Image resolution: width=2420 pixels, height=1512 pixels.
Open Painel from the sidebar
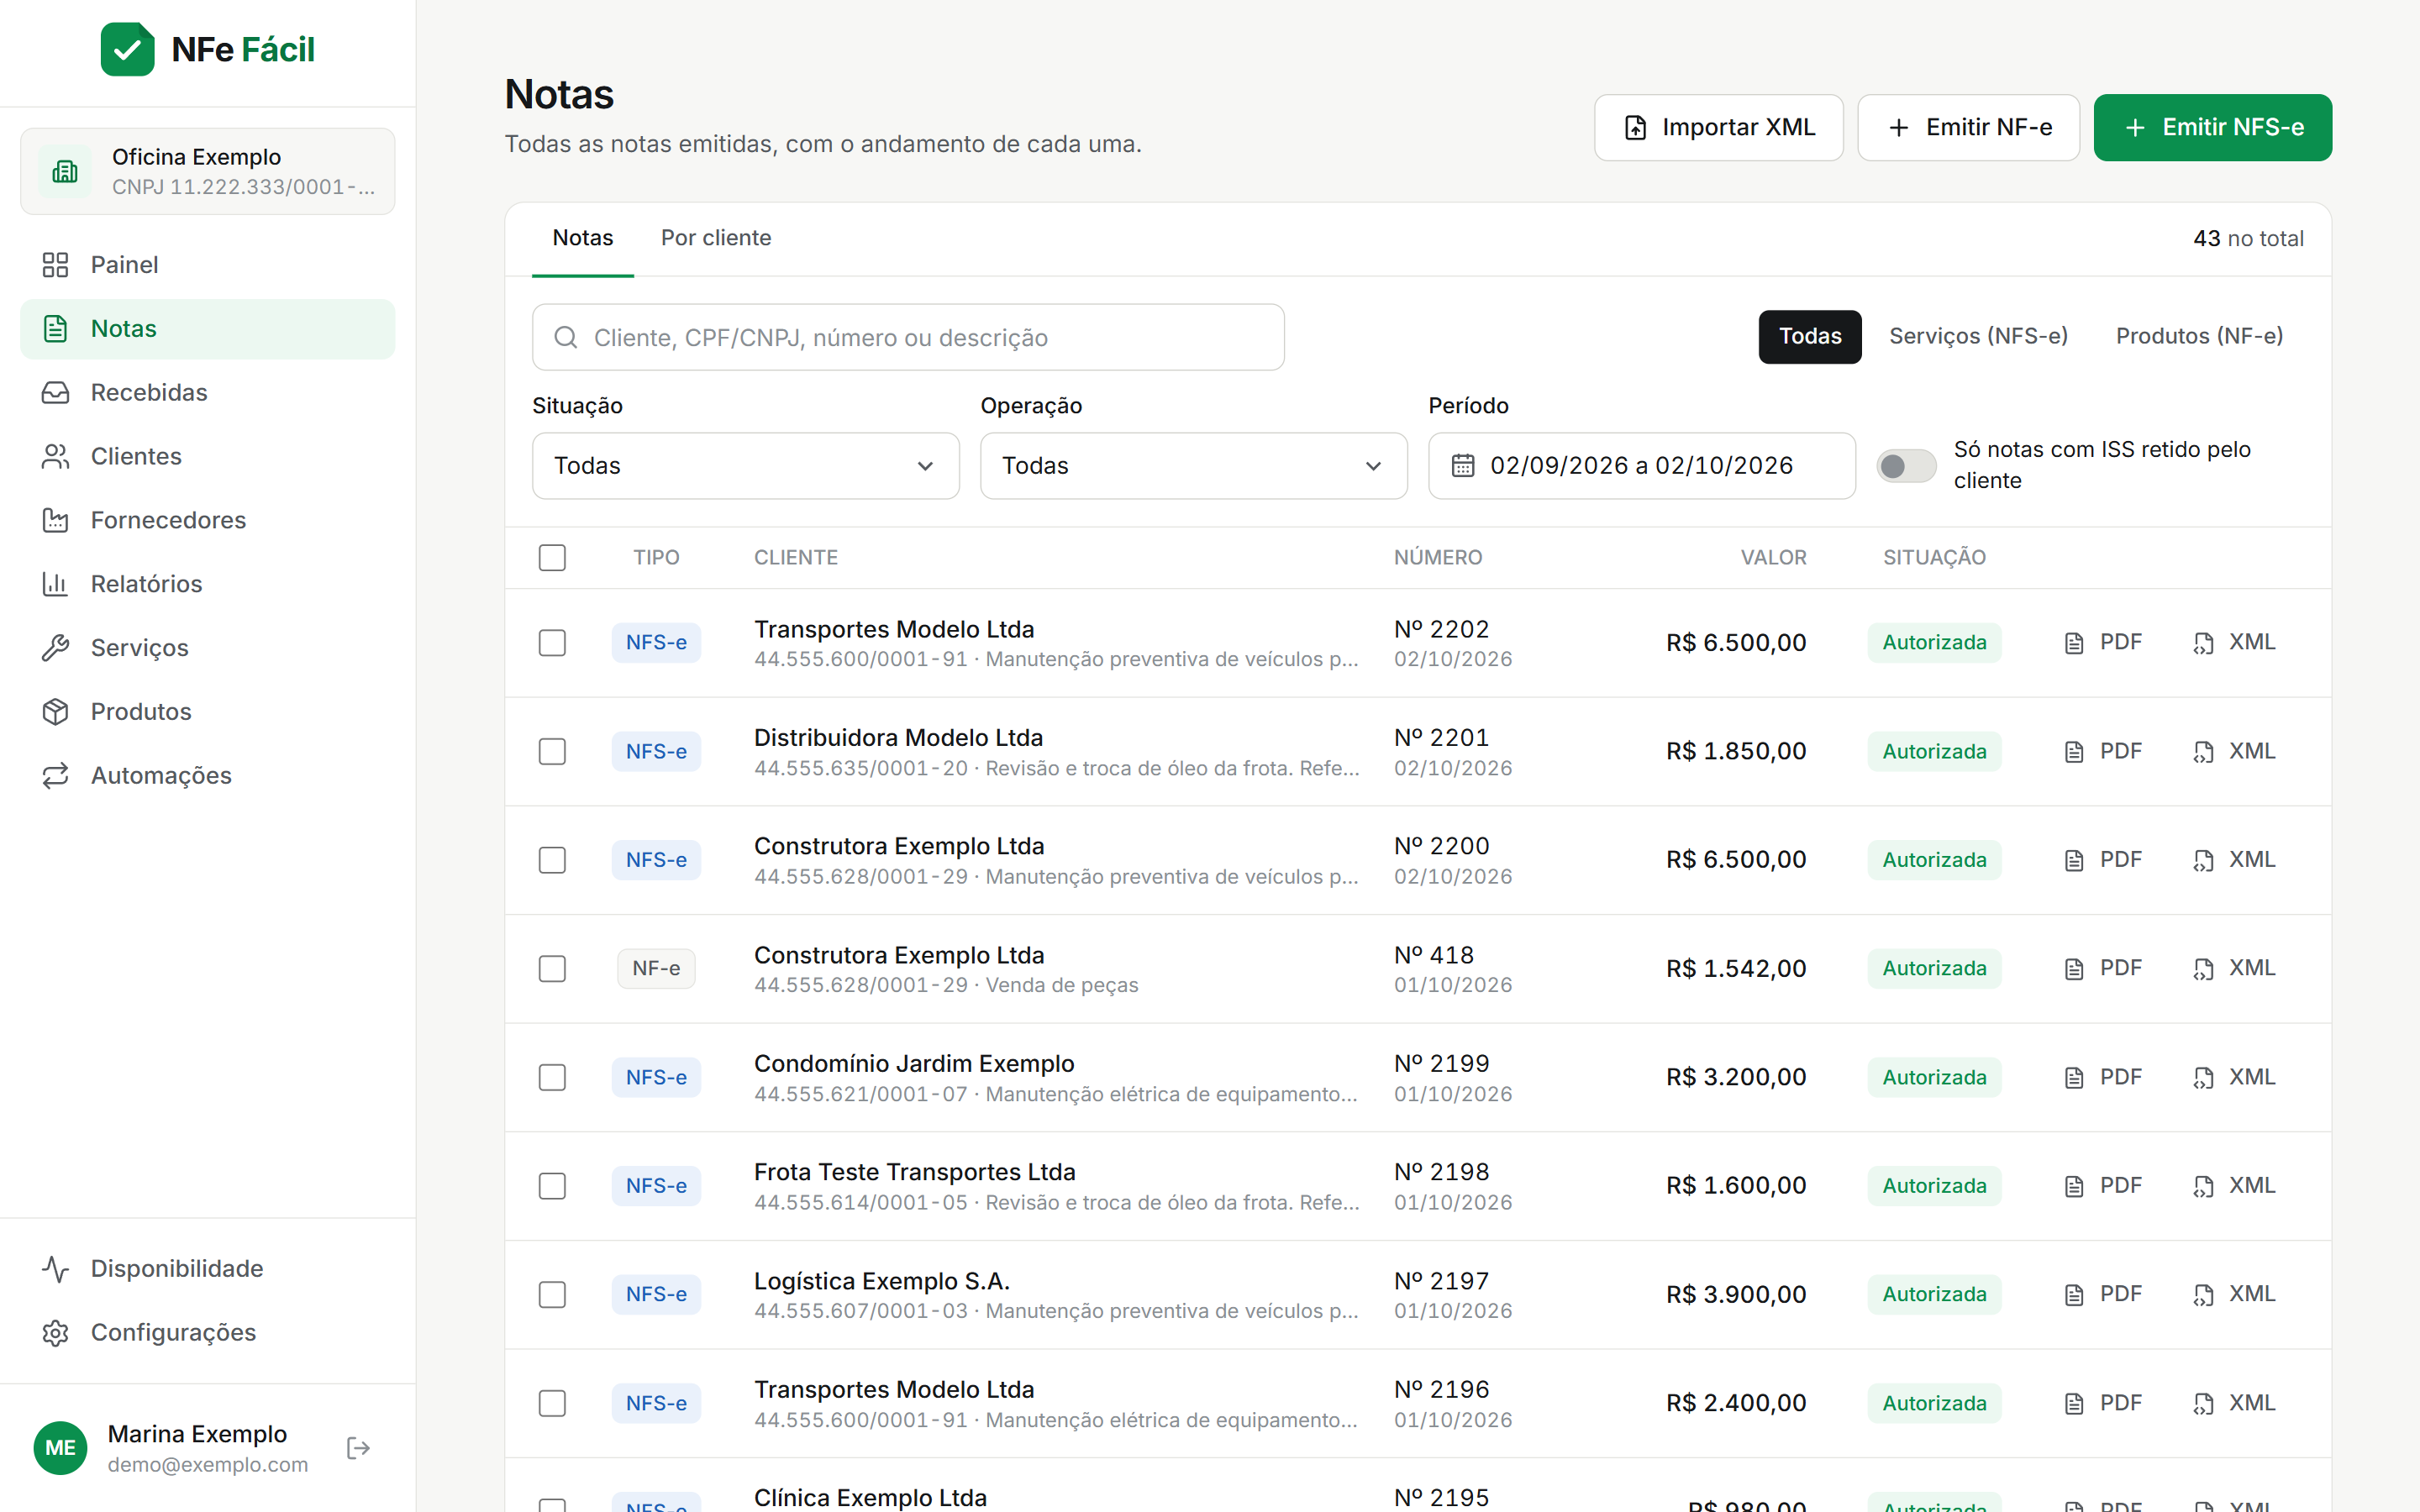[207, 265]
